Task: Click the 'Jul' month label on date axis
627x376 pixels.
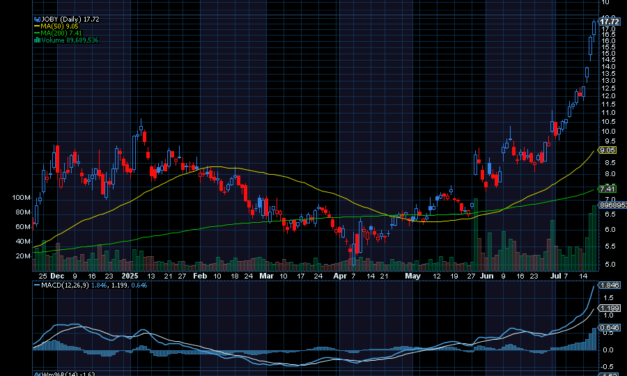Action: point(555,276)
